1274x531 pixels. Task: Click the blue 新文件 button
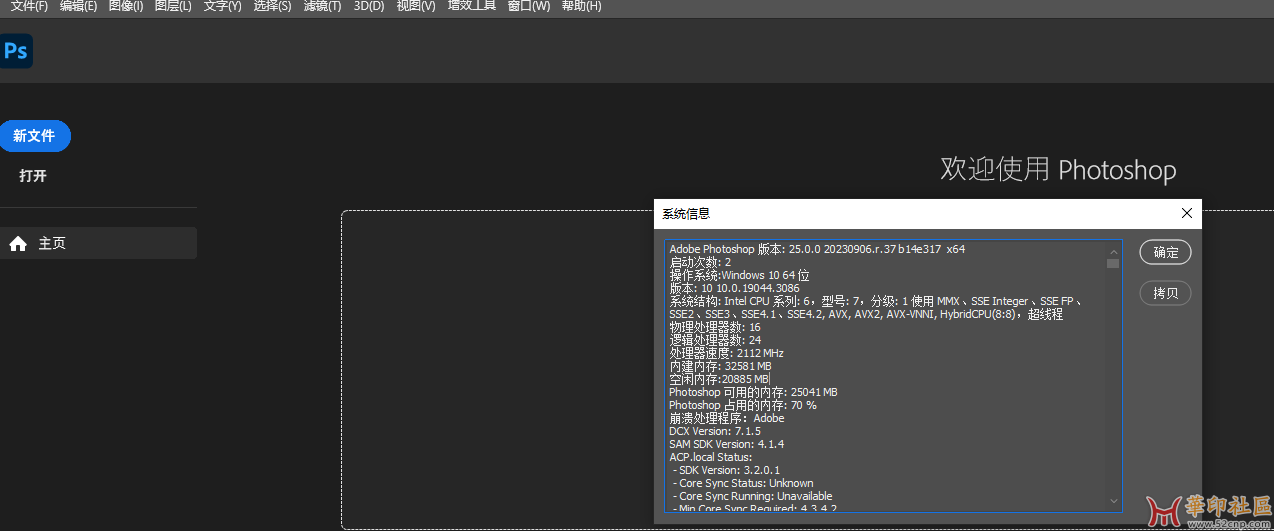pyautogui.click(x=34, y=136)
